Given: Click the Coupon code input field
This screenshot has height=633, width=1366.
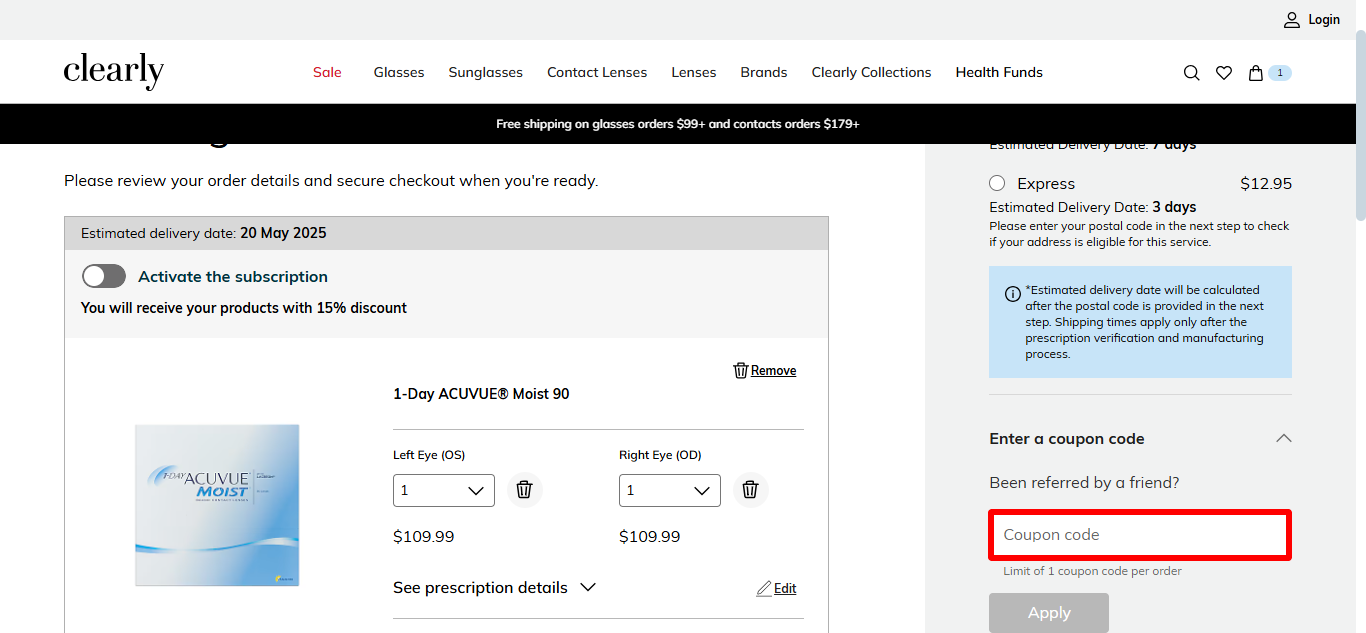Looking at the screenshot, I should [x=1140, y=535].
